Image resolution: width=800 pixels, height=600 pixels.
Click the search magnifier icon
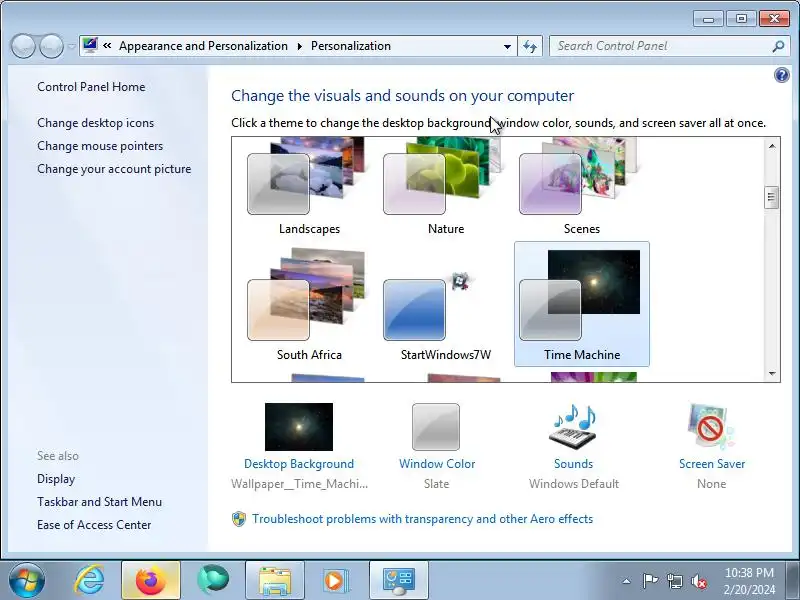click(778, 46)
